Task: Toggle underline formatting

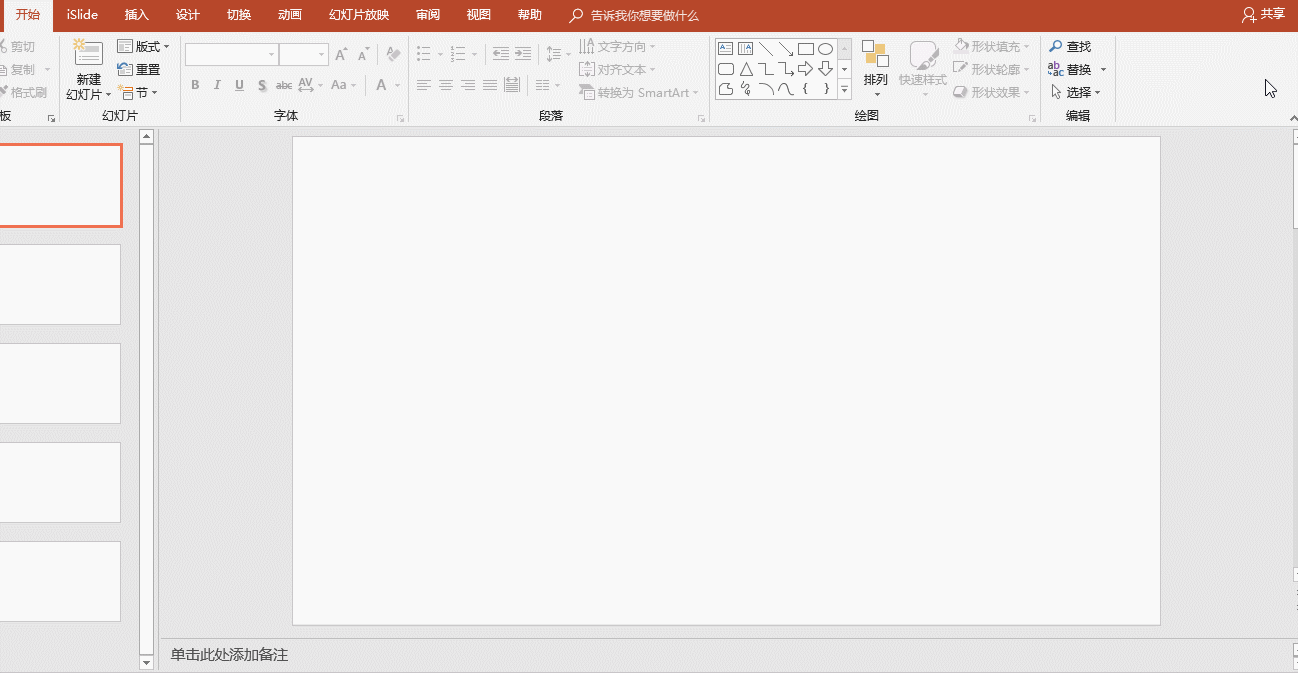Action: (x=239, y=85)
